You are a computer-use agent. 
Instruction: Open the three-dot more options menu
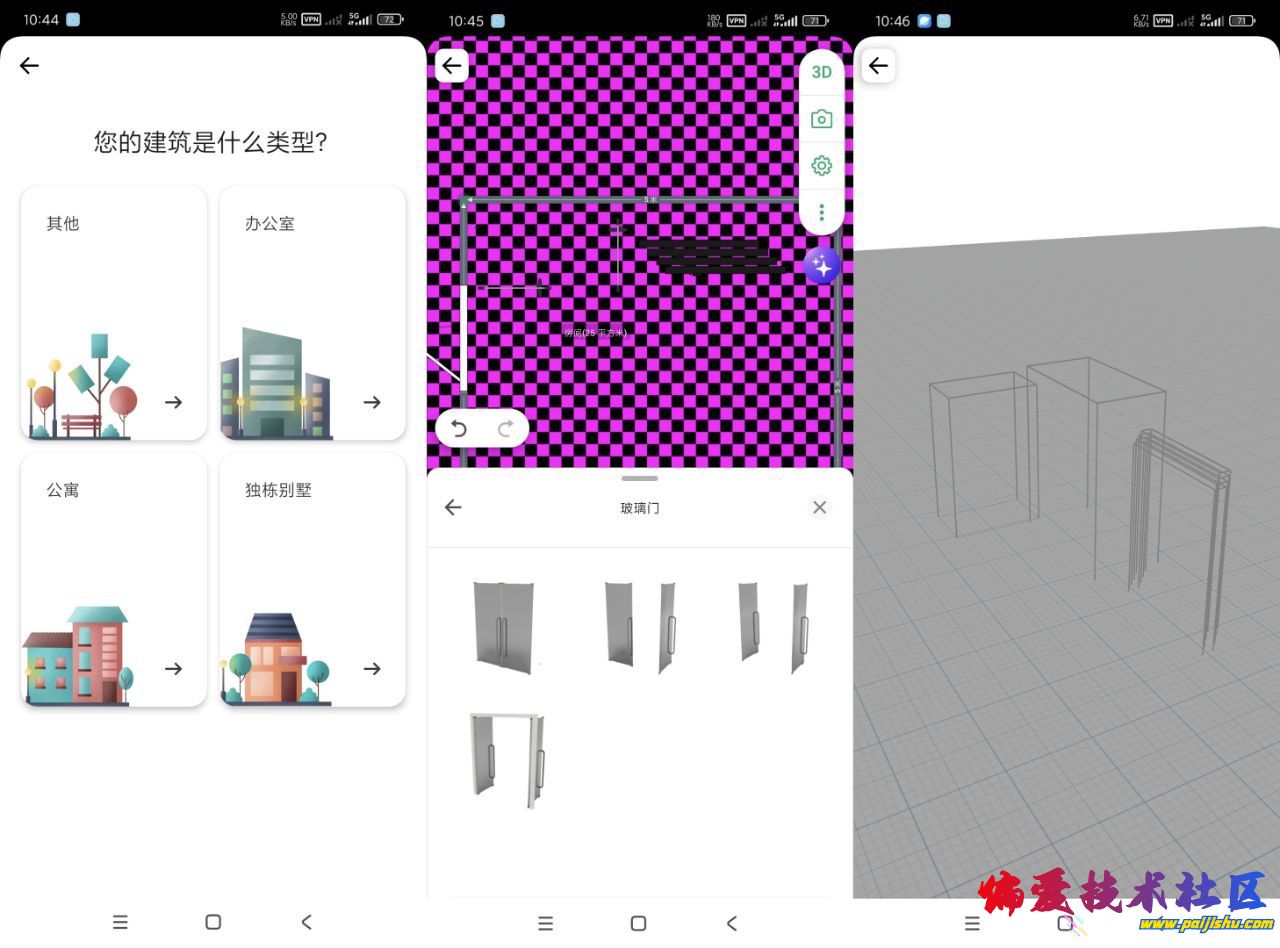coord(821,212)
